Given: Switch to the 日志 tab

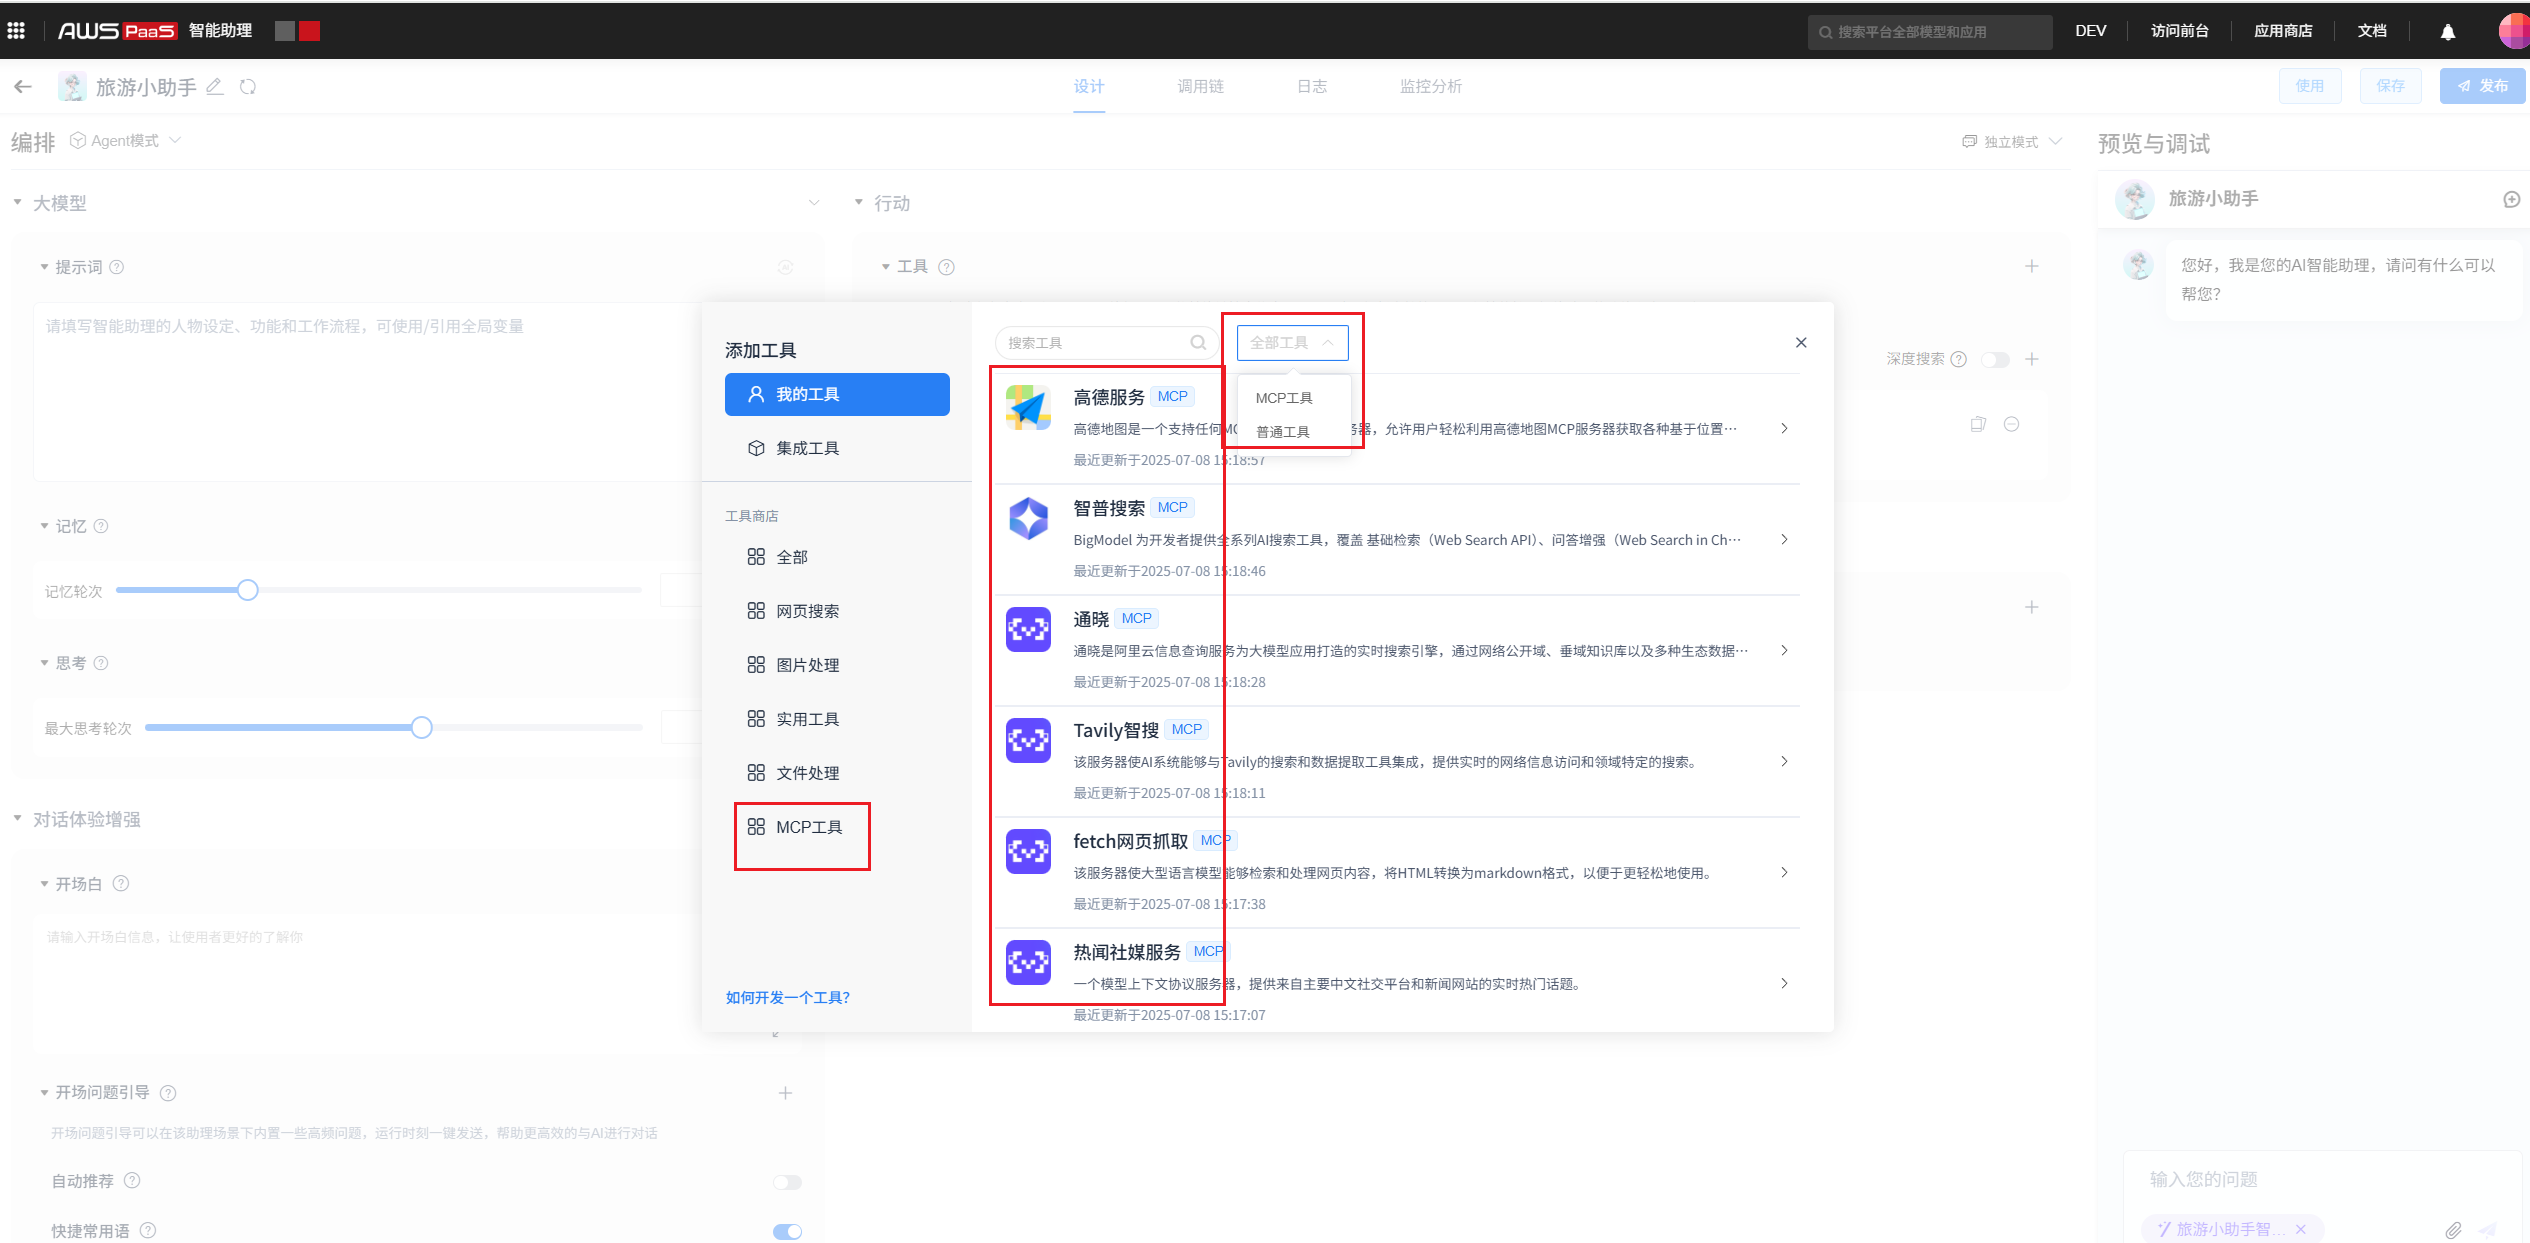Looking at the screenshot, I should [1312, 87].
